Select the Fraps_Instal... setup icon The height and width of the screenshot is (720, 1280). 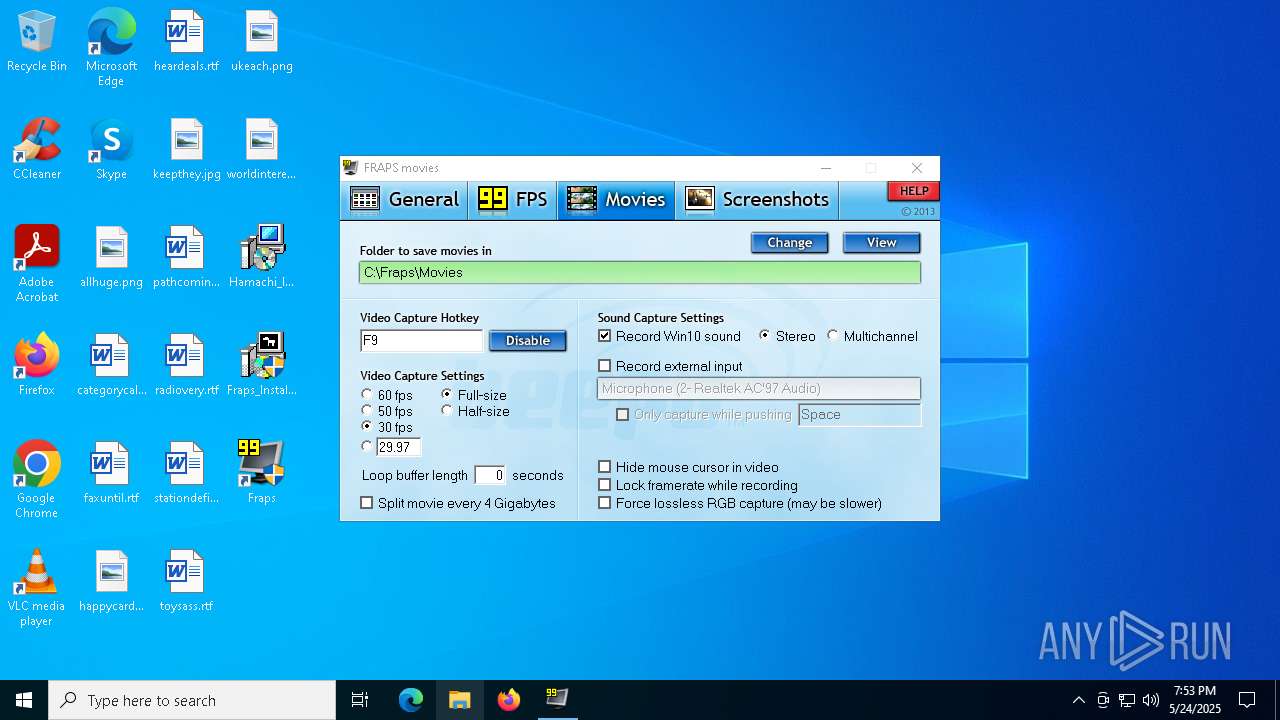(x=262, y=366)
